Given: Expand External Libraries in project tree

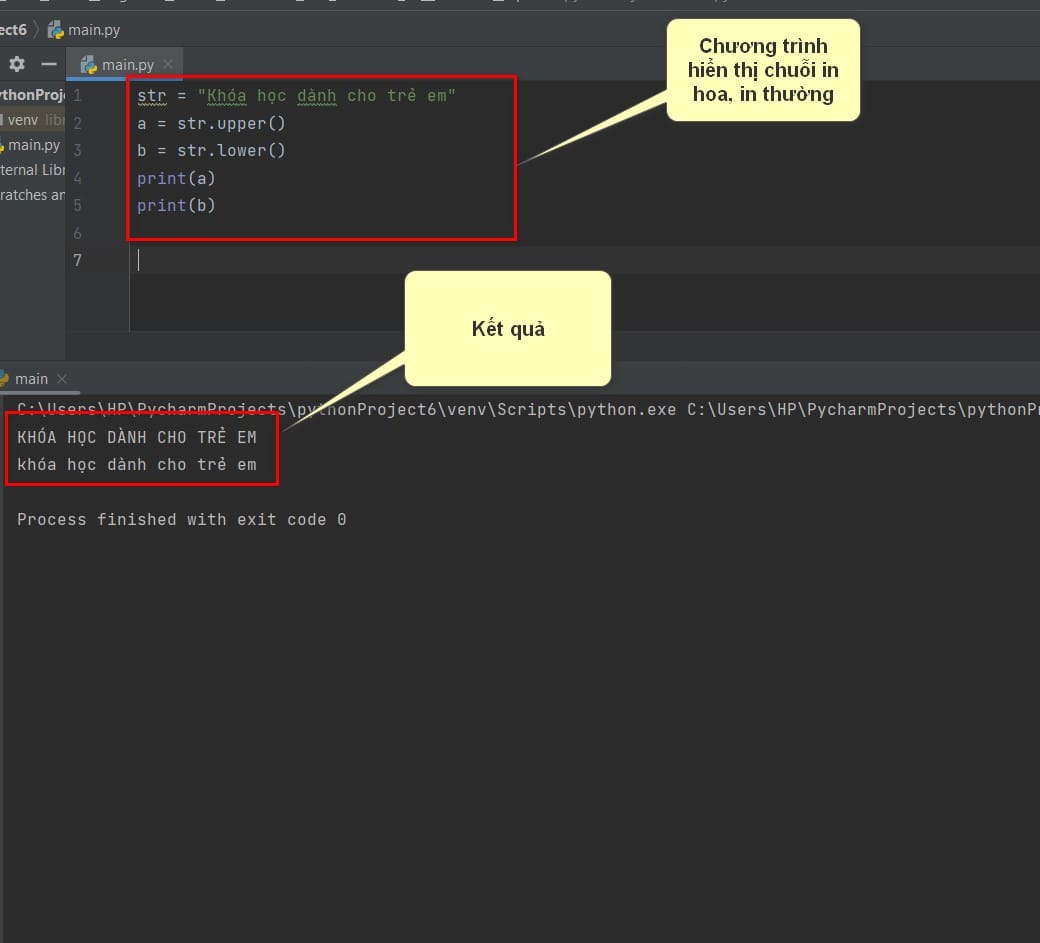Looking at the screenshot, I should click(x=32, y=170).
